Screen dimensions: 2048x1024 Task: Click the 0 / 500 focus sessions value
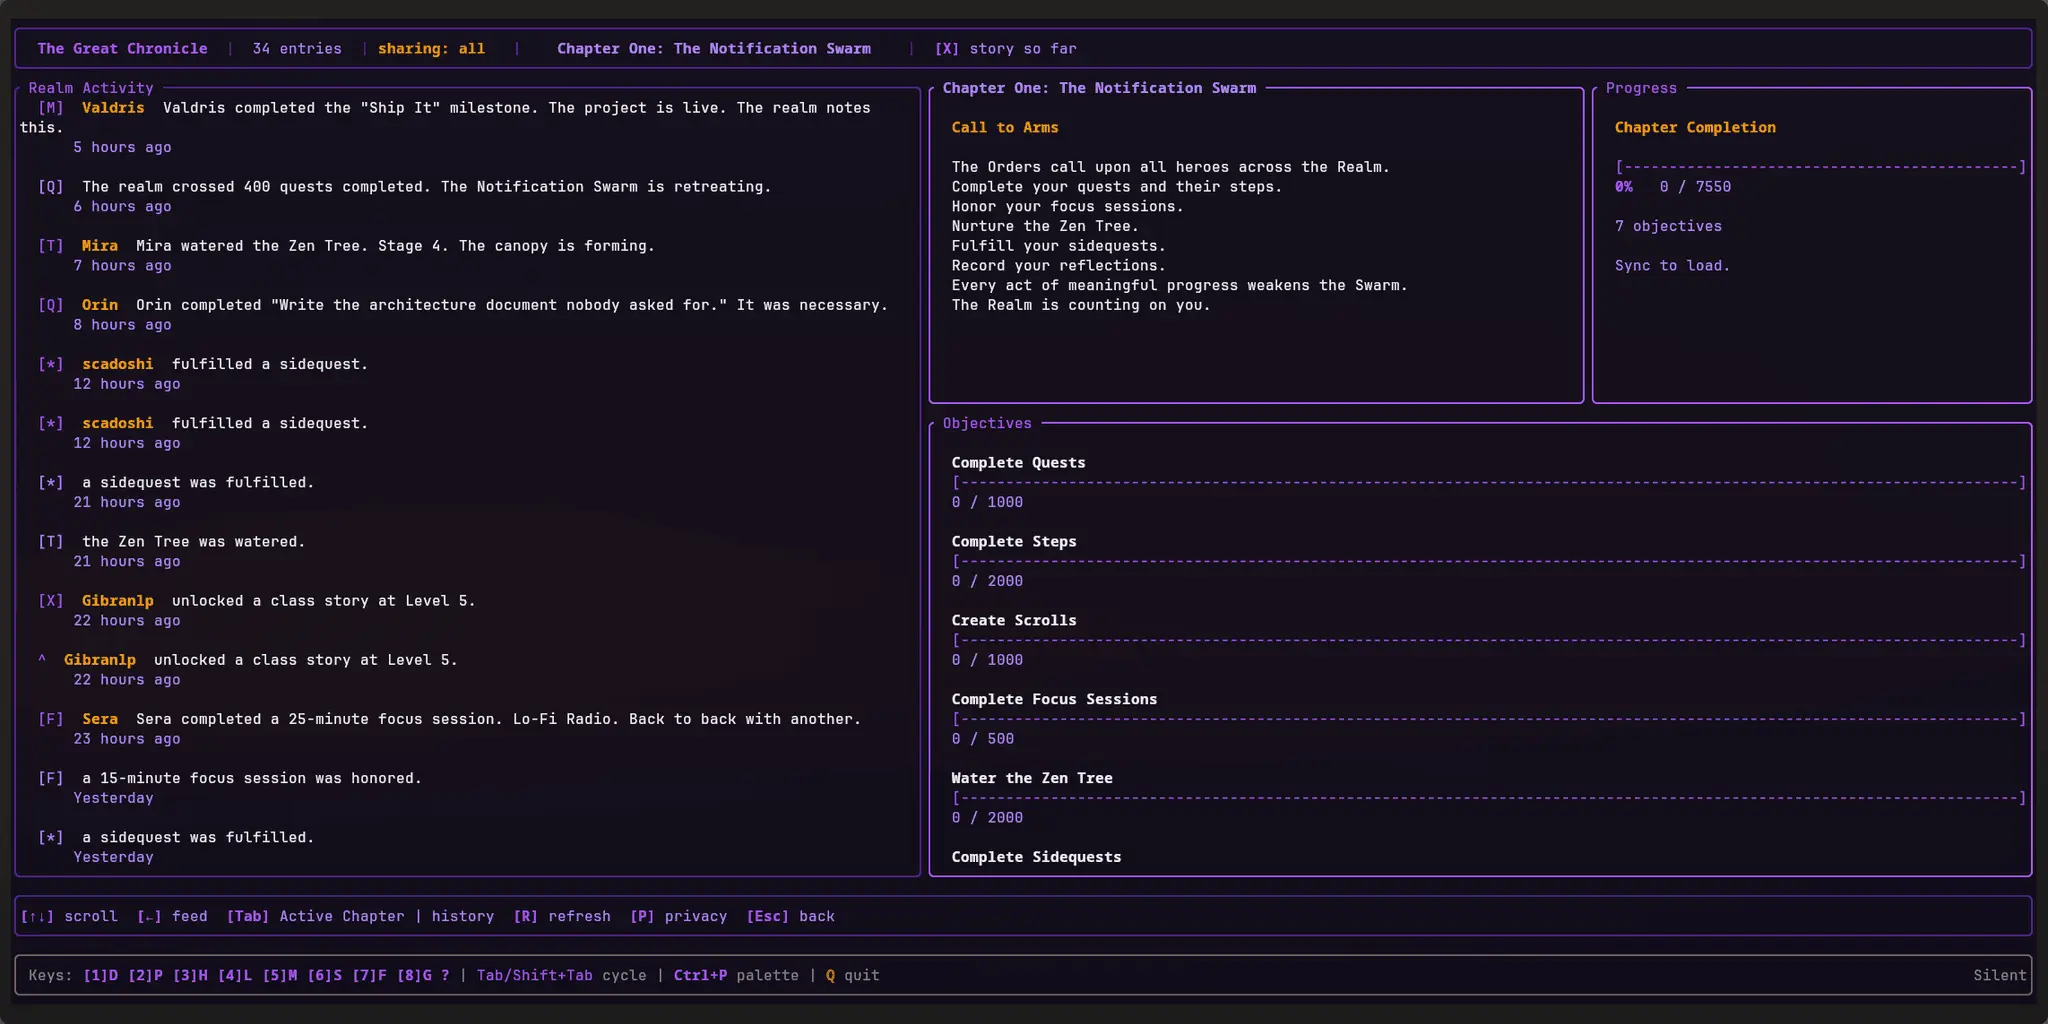tap(983, 739)
